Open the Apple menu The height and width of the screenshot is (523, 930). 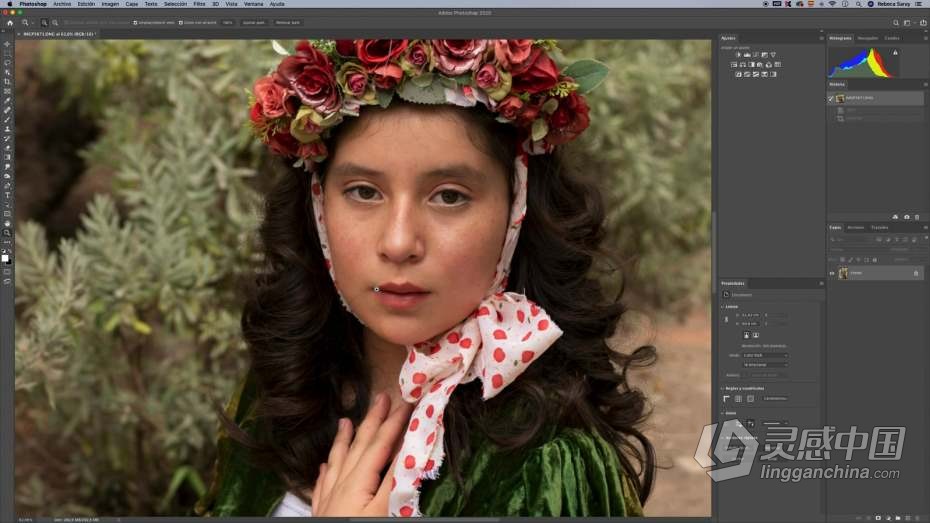coord(9,4)
